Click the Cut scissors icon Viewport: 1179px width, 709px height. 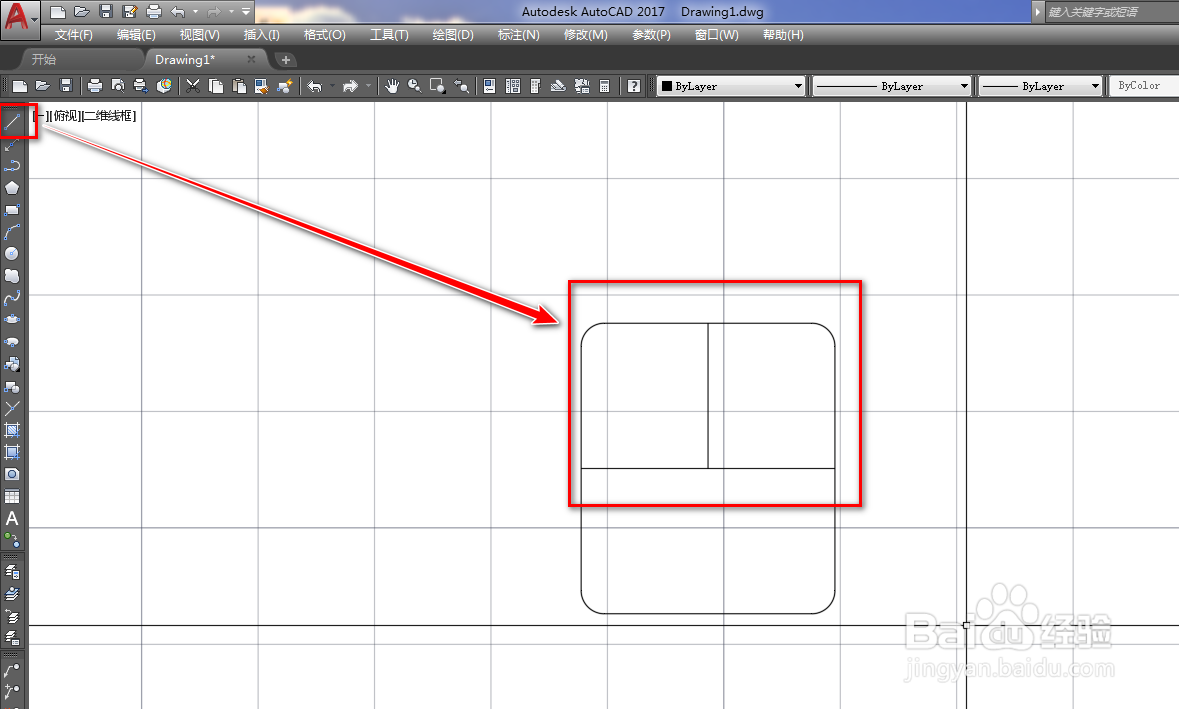pyautogui.click(x=193, y=86)
